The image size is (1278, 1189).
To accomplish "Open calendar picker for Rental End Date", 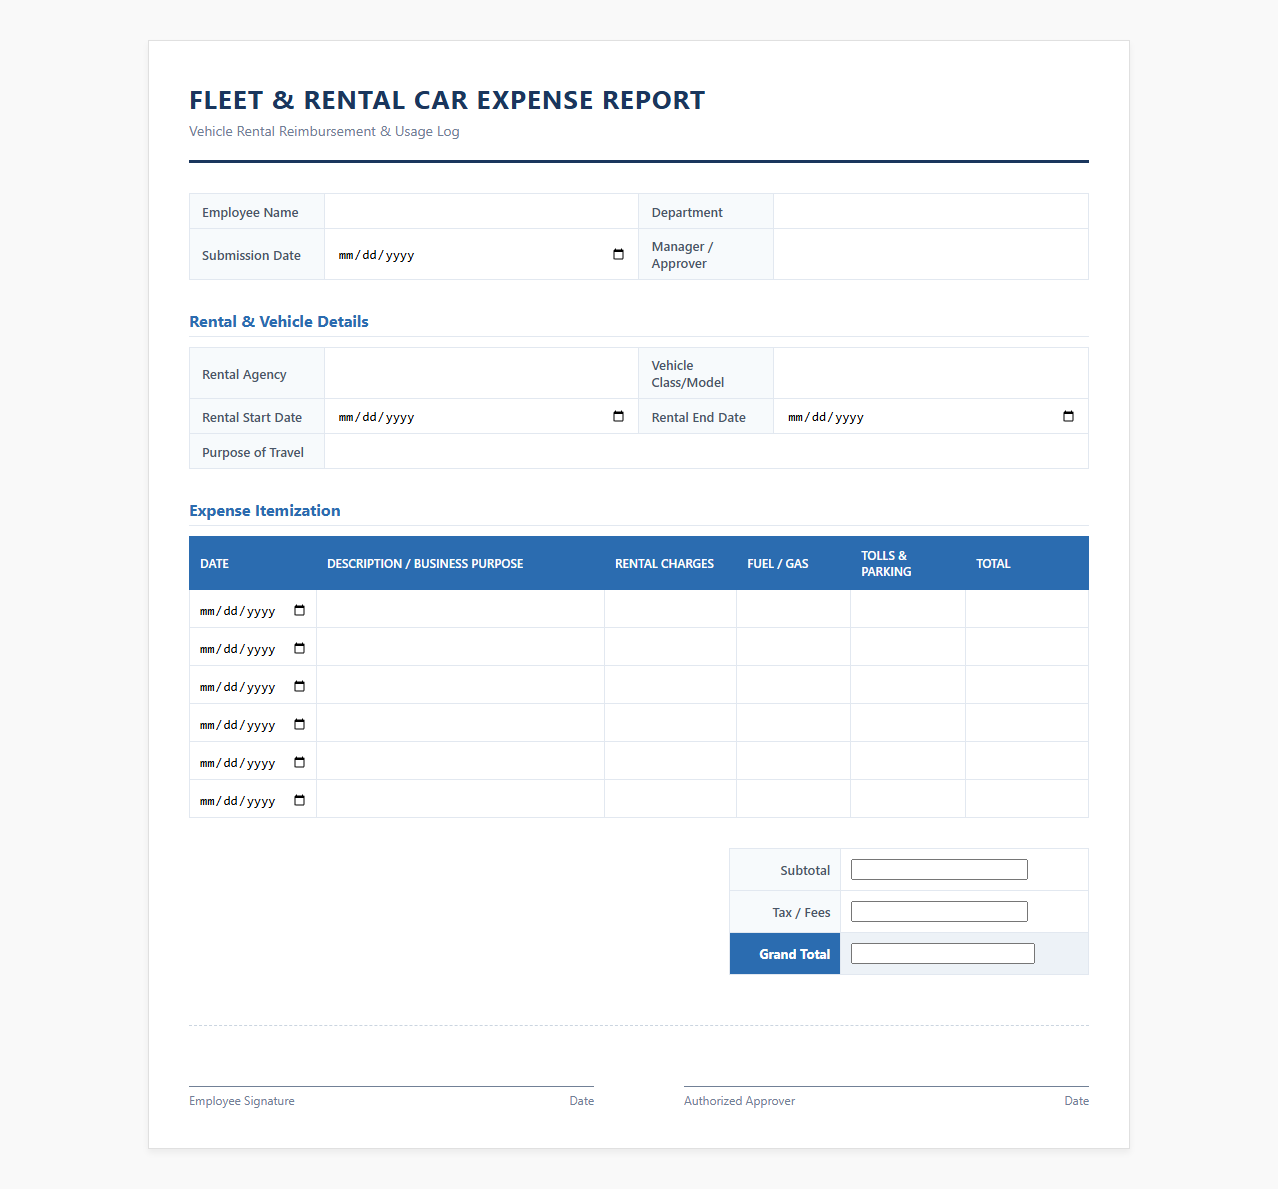I will [1068, 417].
